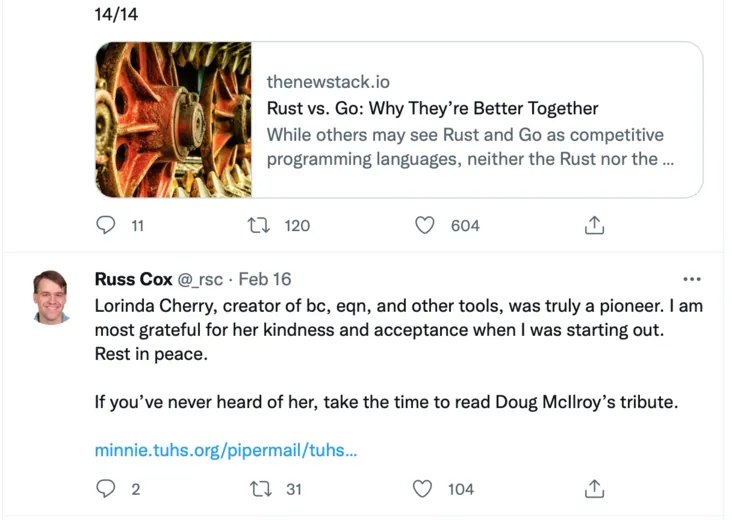Reply to the Rust vs. Go tweet
Screen dimensions: 732x520
106,225
